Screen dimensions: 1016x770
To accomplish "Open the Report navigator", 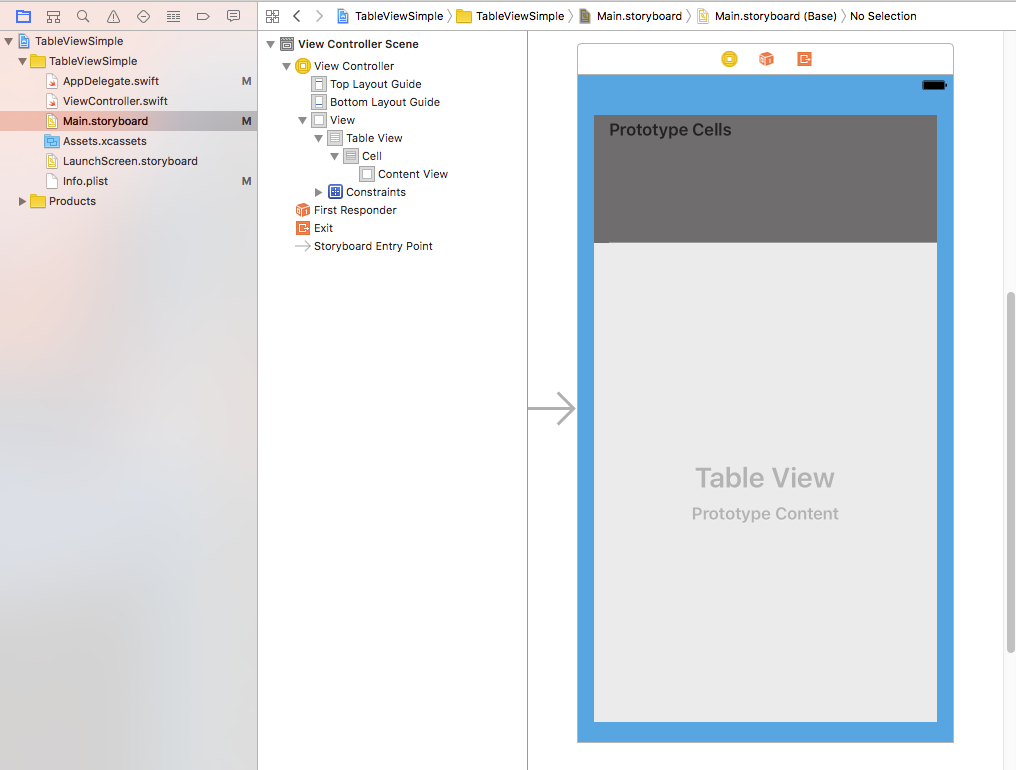I will (x=233, y=16).
